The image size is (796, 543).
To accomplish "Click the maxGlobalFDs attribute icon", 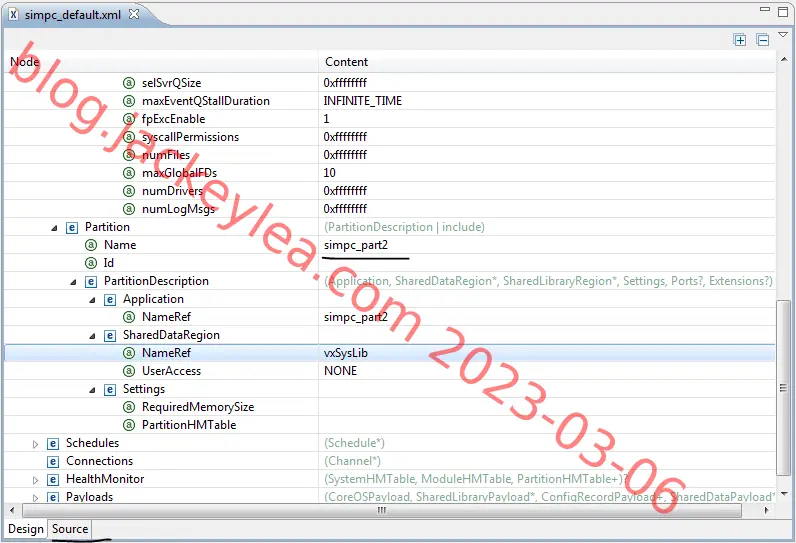I will click(x=129, y=173).
